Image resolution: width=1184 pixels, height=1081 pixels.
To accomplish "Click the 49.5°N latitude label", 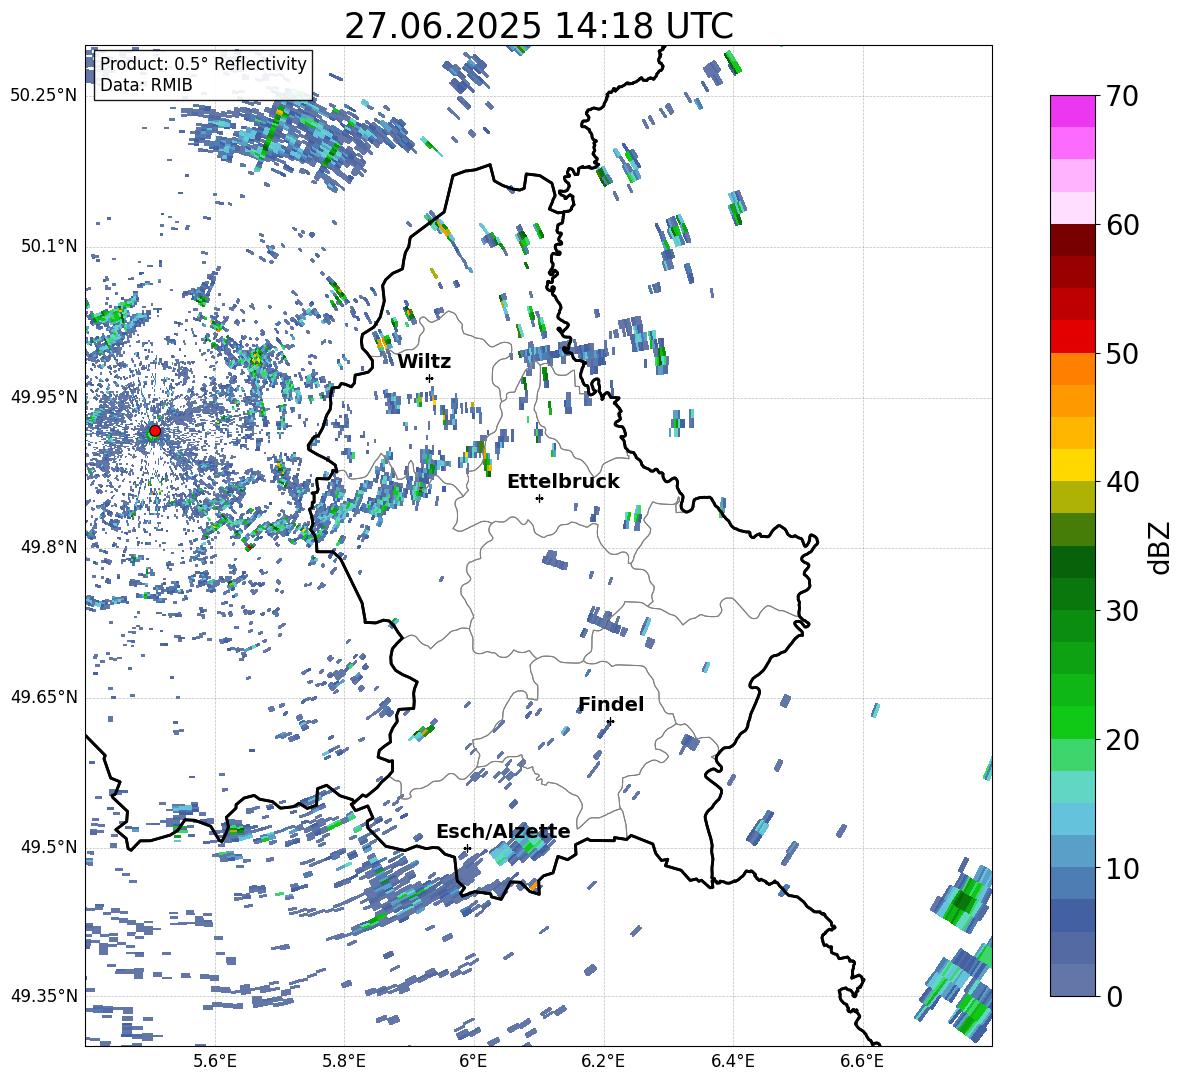I will pyautogui.click(x=50, y=847).
